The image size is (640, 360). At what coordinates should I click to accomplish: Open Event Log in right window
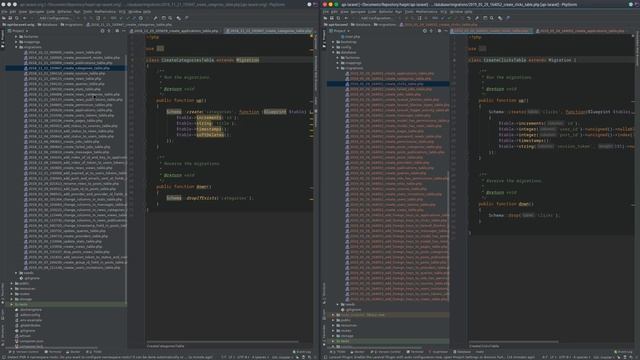pos(623,351)
